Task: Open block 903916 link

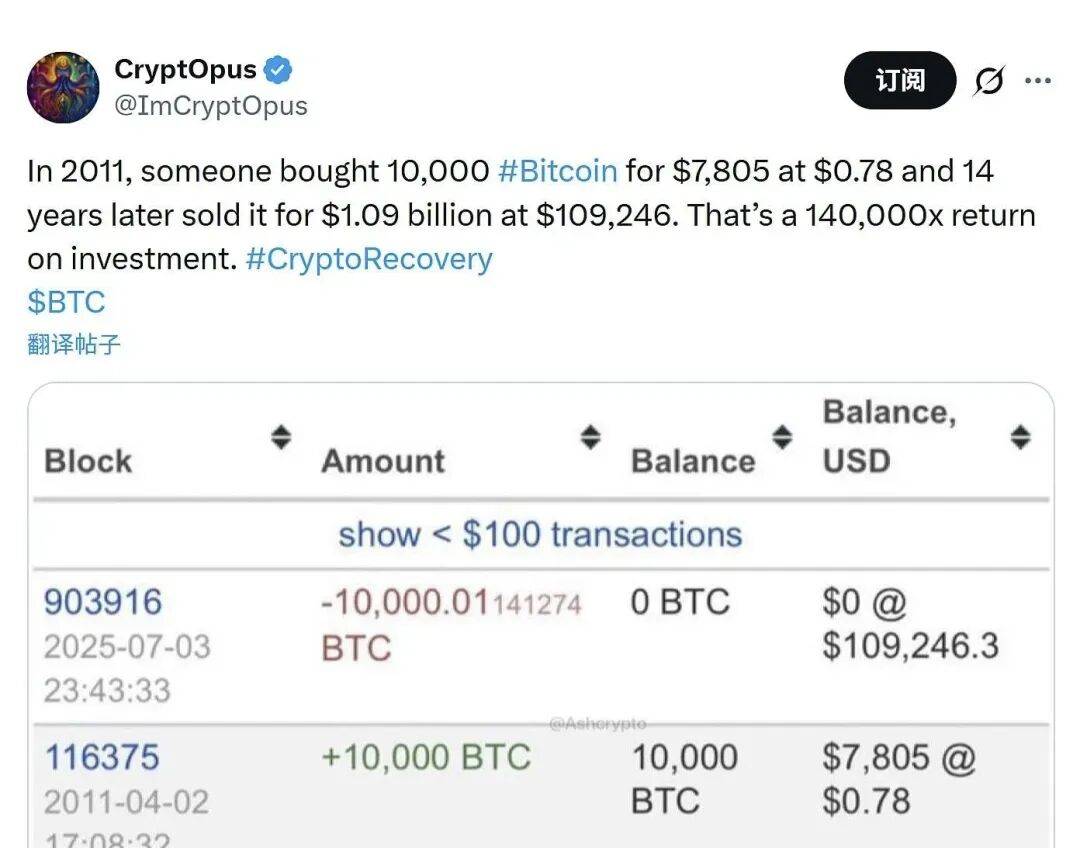Action: (x=102, y=602)
